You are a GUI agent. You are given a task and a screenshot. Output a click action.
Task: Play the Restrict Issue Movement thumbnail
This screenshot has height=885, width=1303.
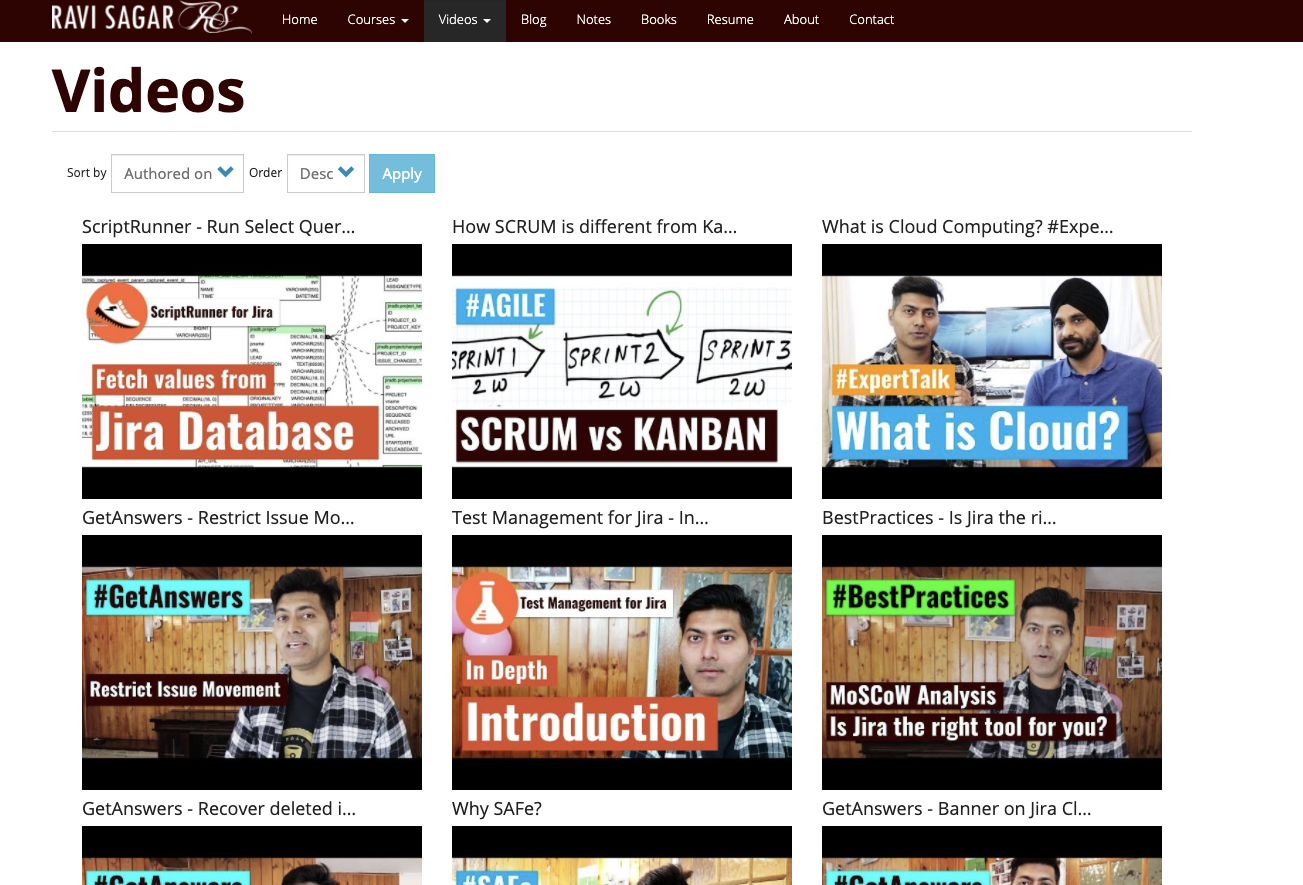tap(252, 662)
